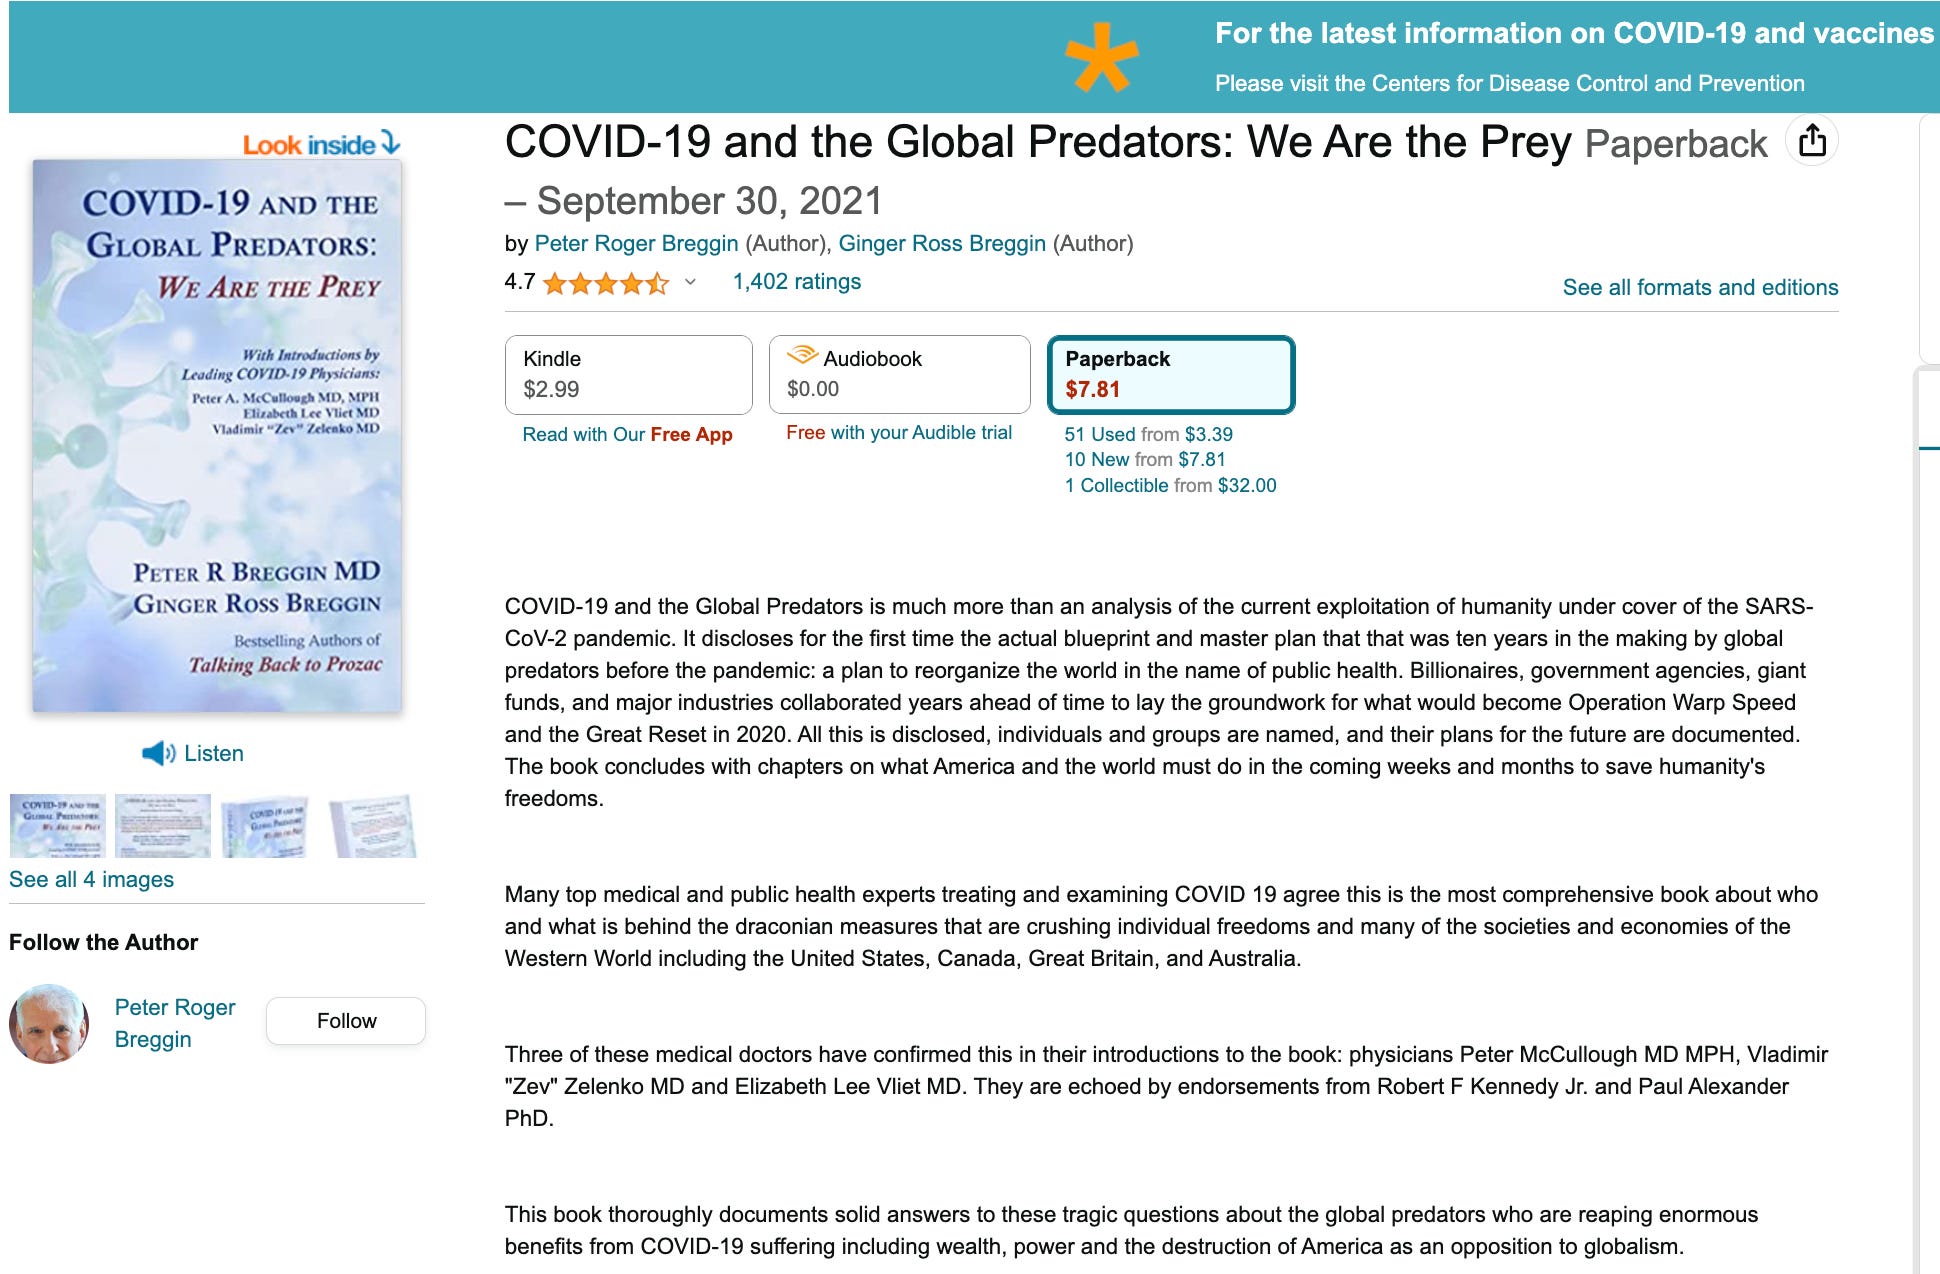Click the September 30, 2021 publication date

[x=709, y=201]
